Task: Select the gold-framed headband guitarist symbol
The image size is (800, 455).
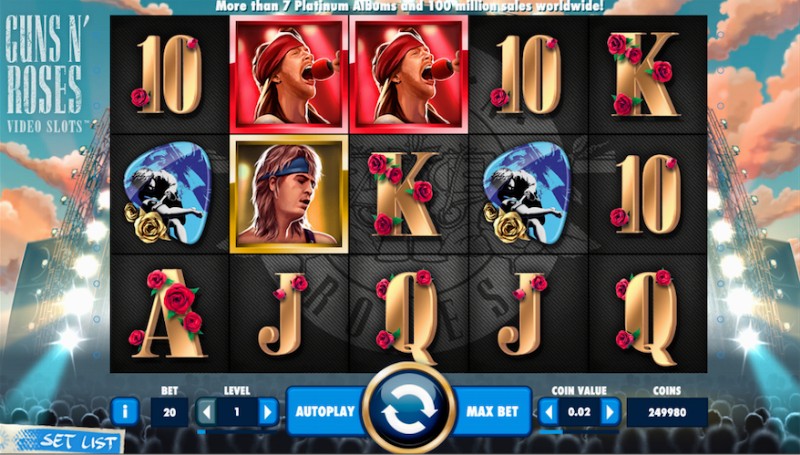Action: 289,194
